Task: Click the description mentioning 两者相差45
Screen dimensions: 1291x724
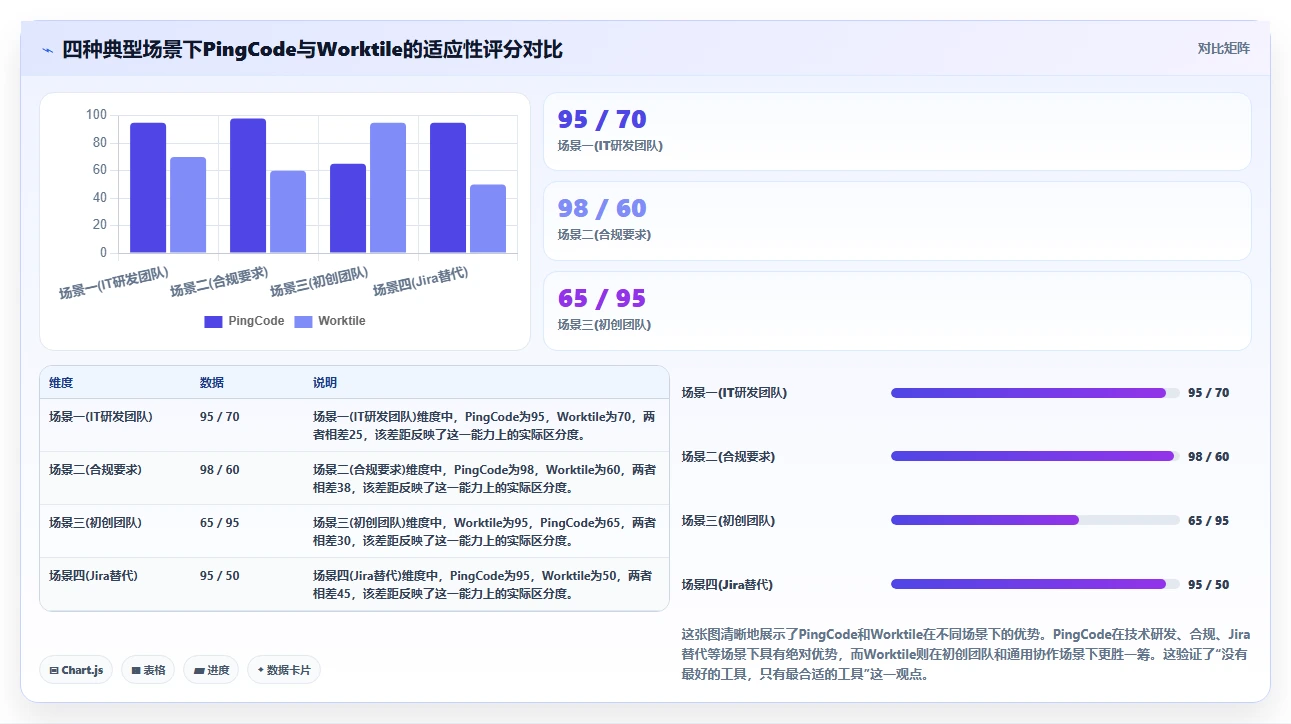Action: coord(485,585)
